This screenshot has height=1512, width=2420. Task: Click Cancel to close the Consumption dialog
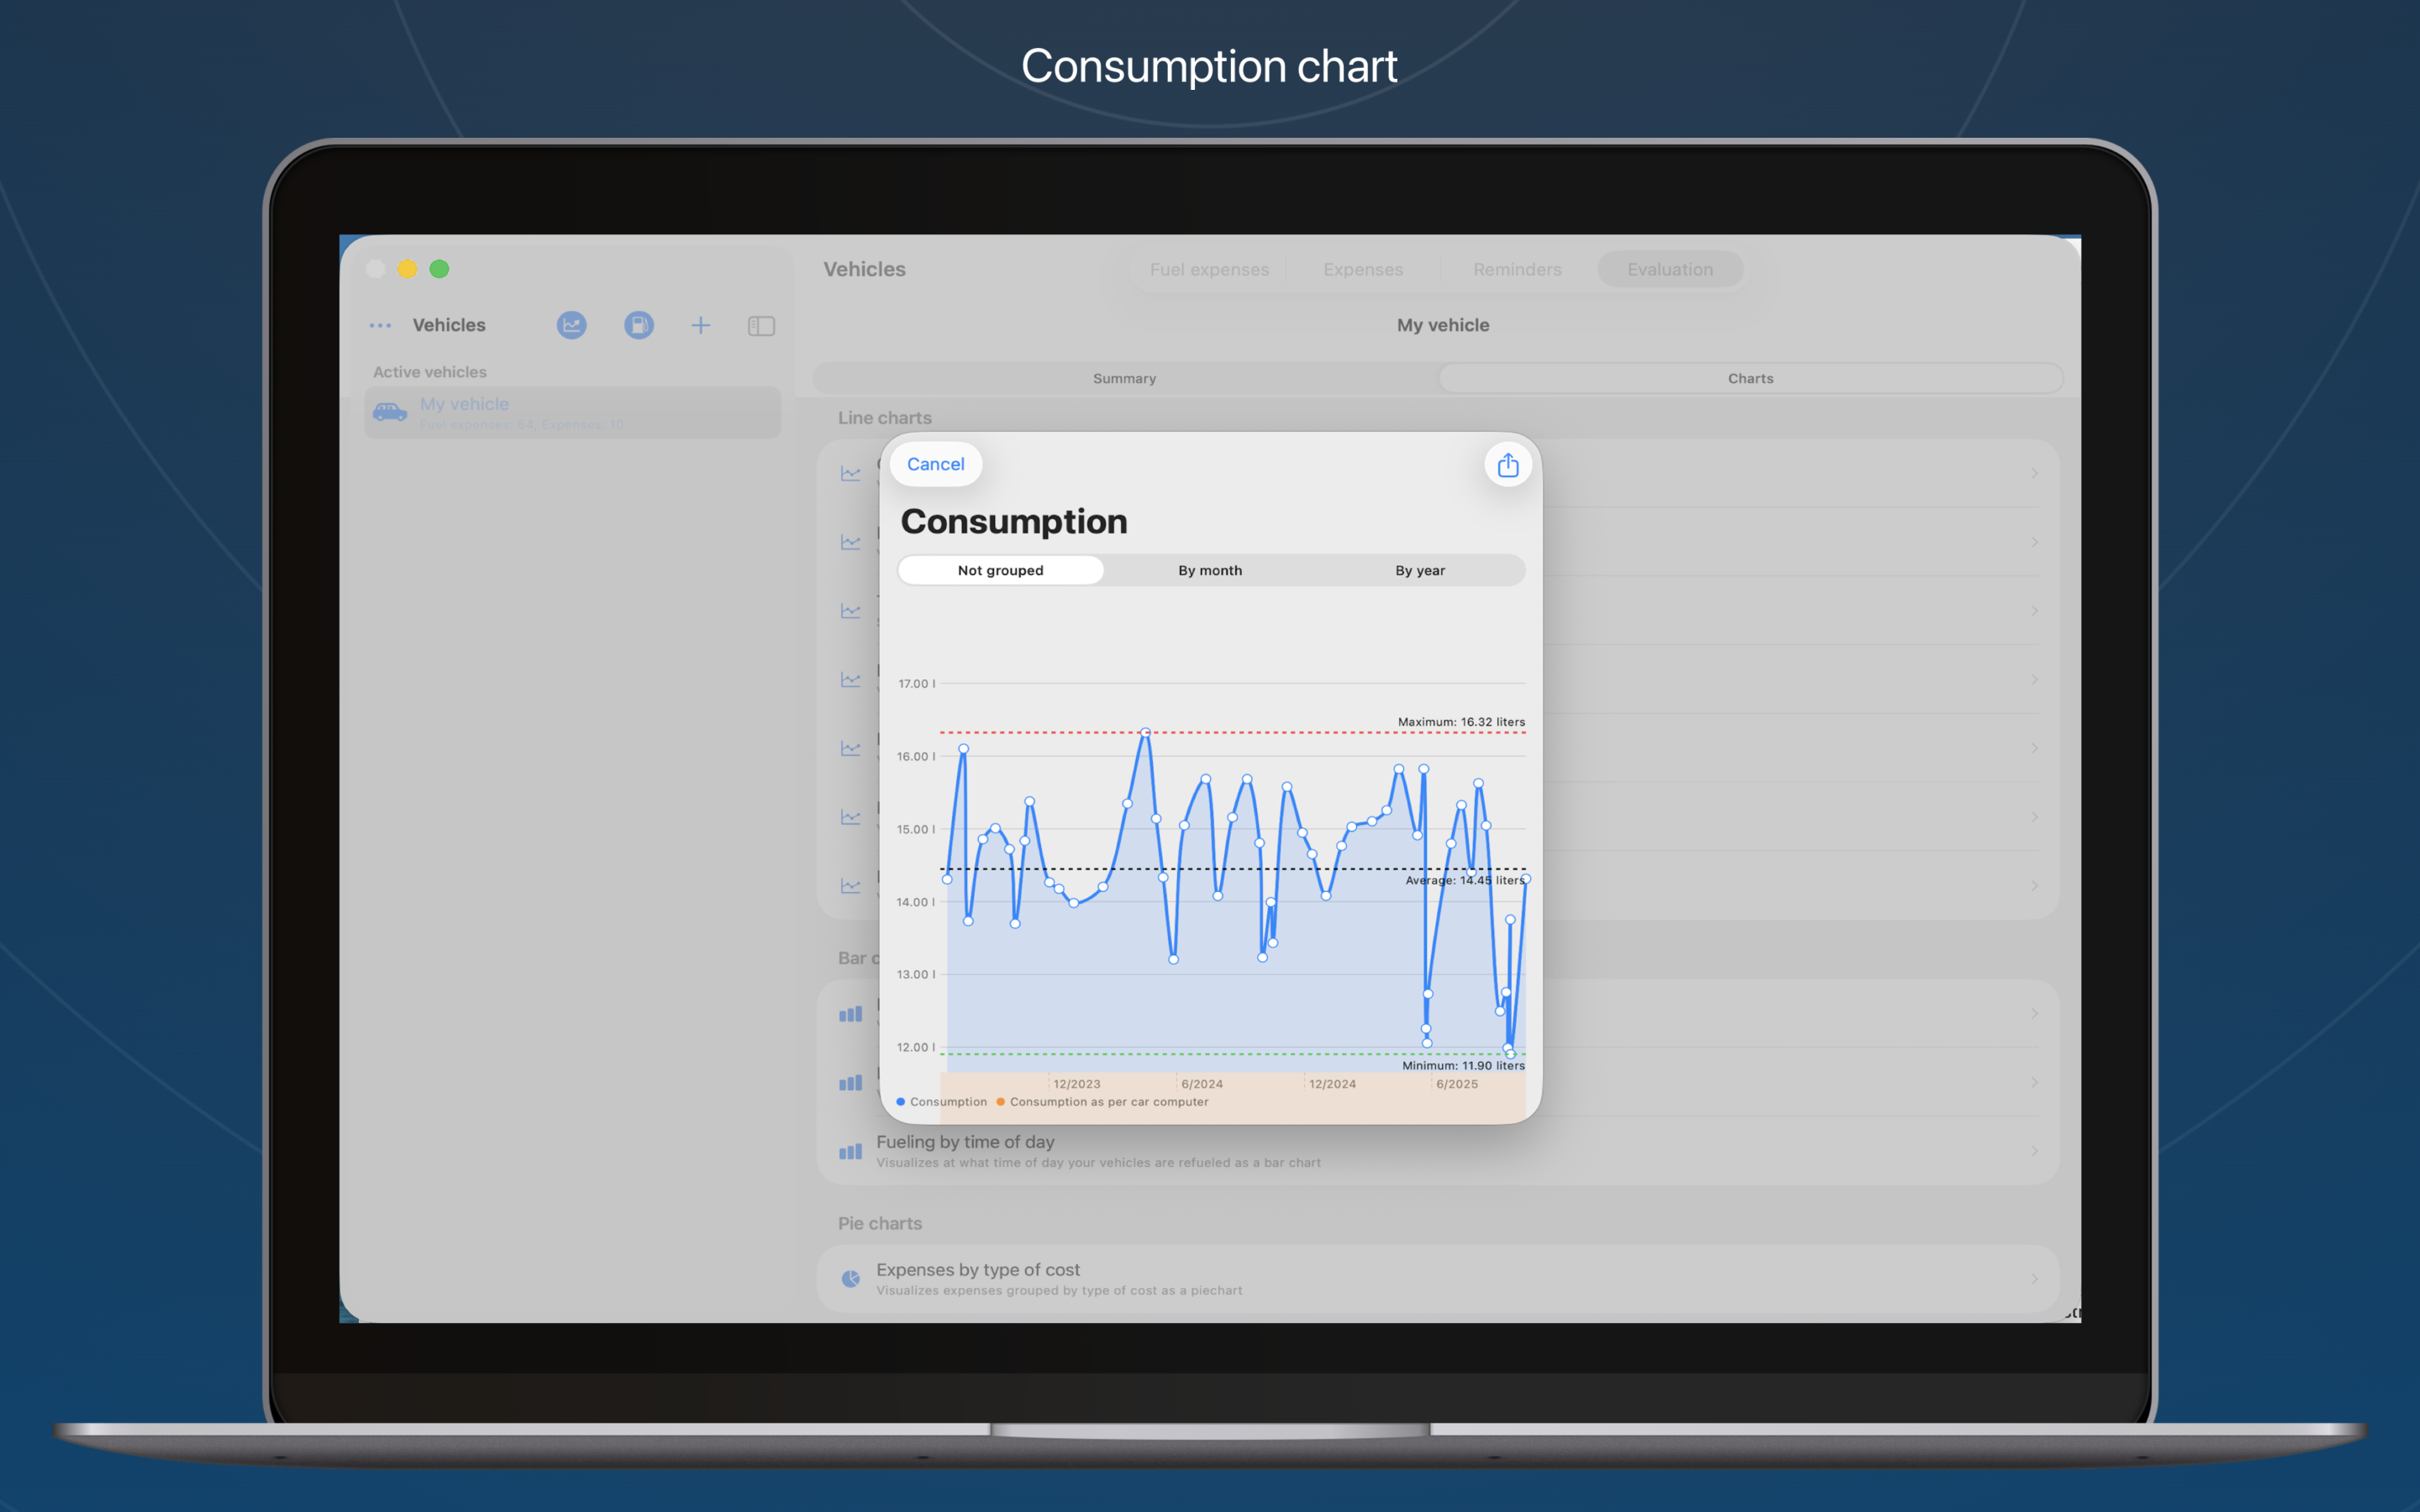[935, 464]
